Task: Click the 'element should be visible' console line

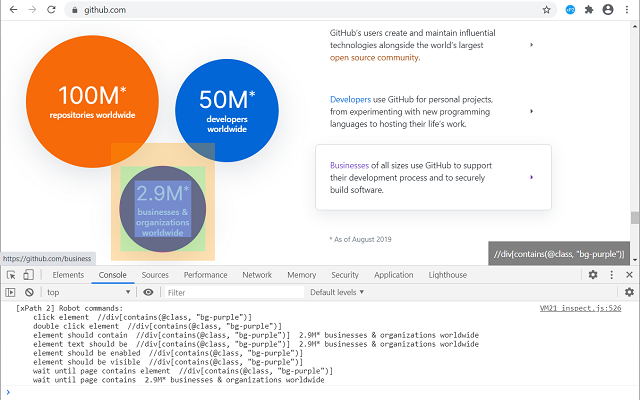Action: (168, 362)
